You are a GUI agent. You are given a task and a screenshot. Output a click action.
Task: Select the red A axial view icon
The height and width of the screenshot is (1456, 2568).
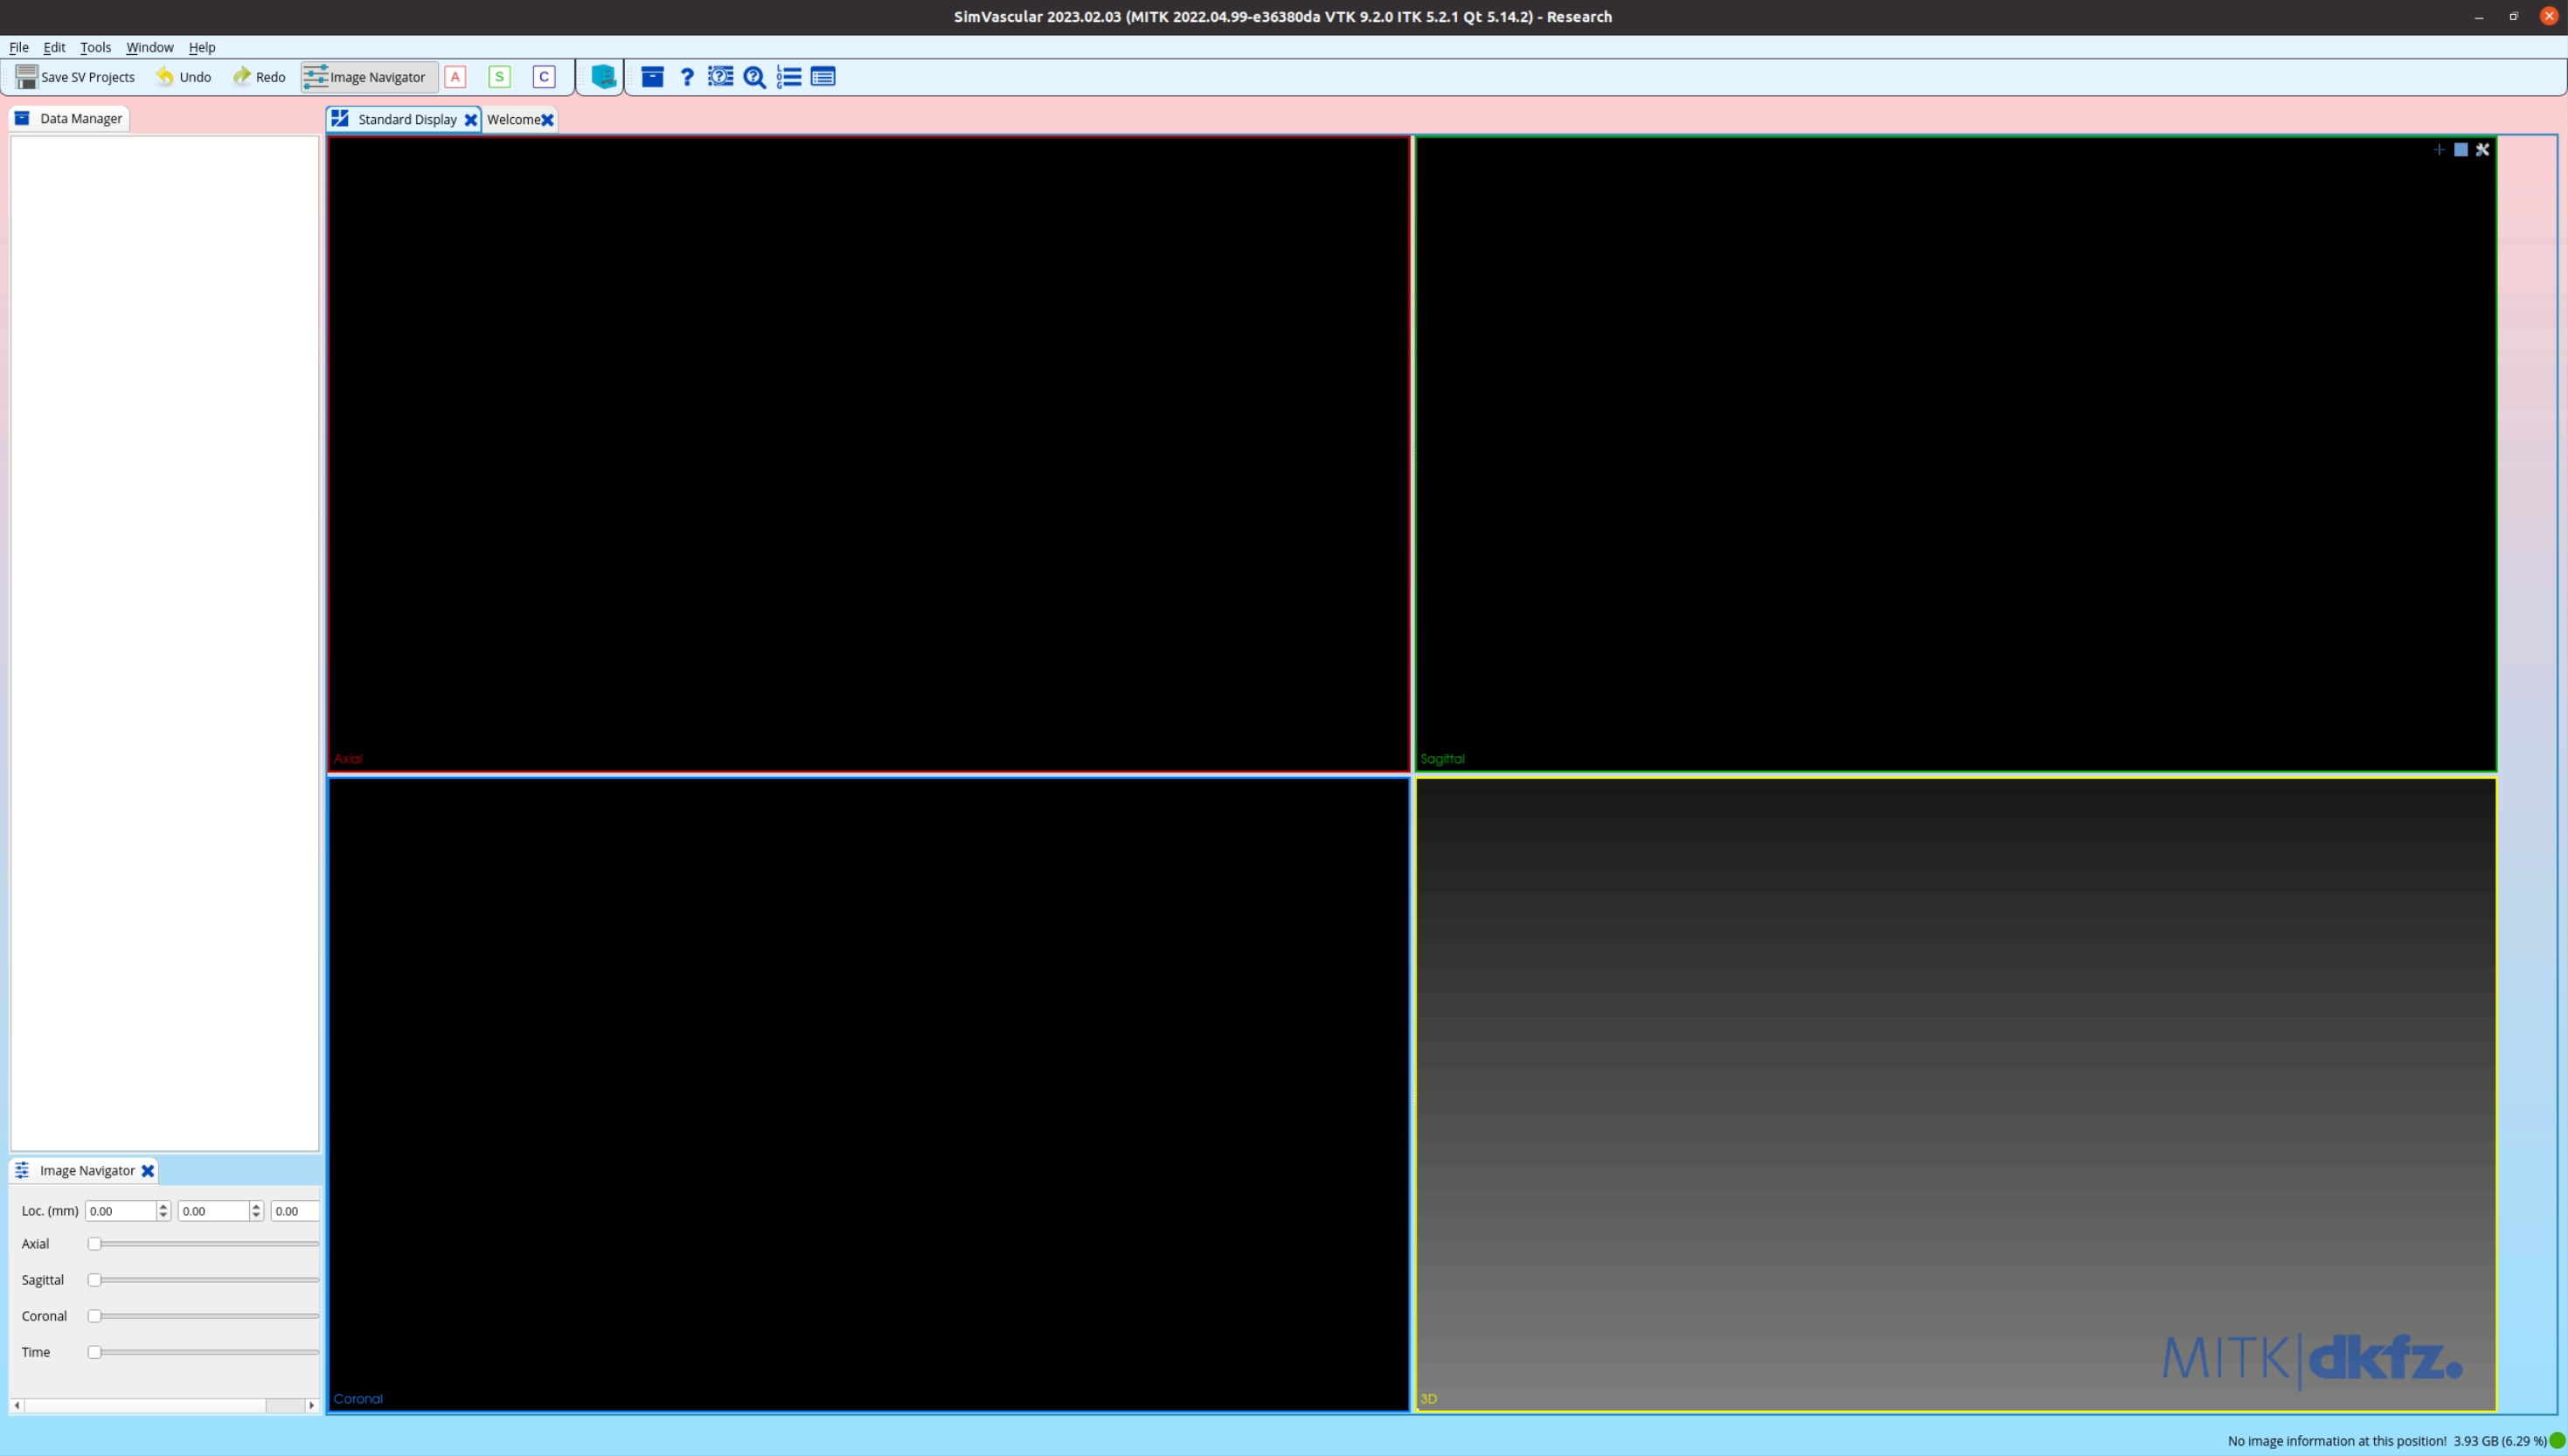tap(456, 77)
